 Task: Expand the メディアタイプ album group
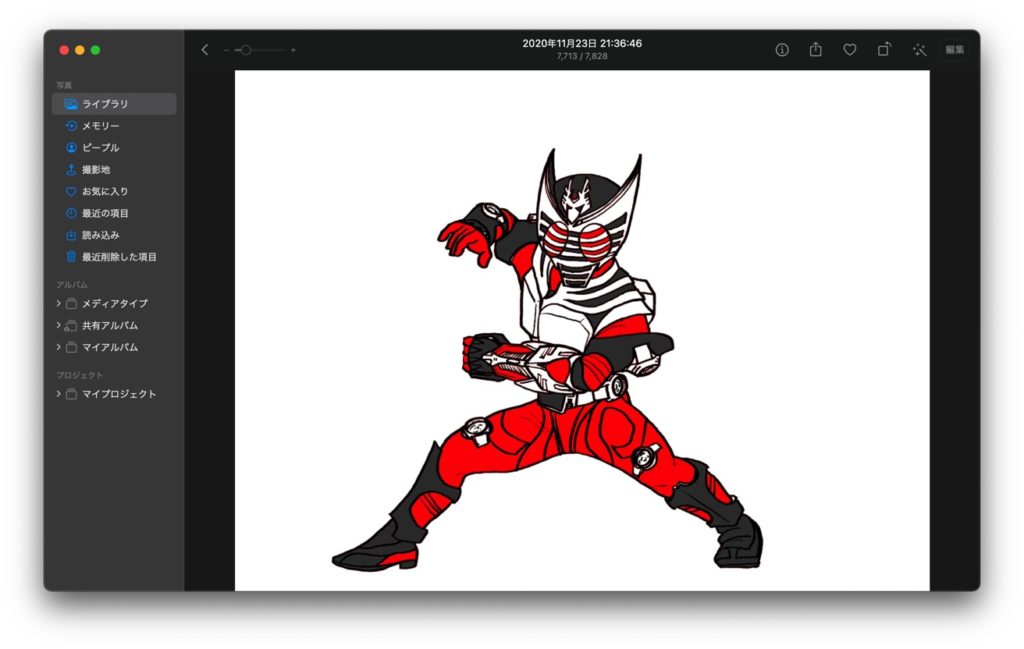pos(58,303)
